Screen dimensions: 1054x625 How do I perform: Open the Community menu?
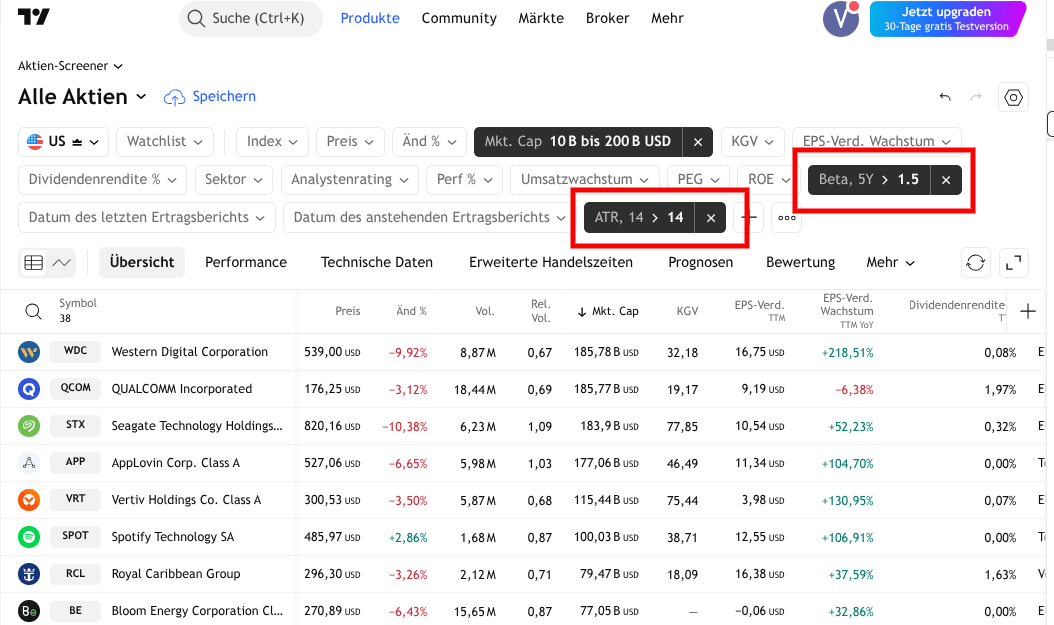coord(459,18)
